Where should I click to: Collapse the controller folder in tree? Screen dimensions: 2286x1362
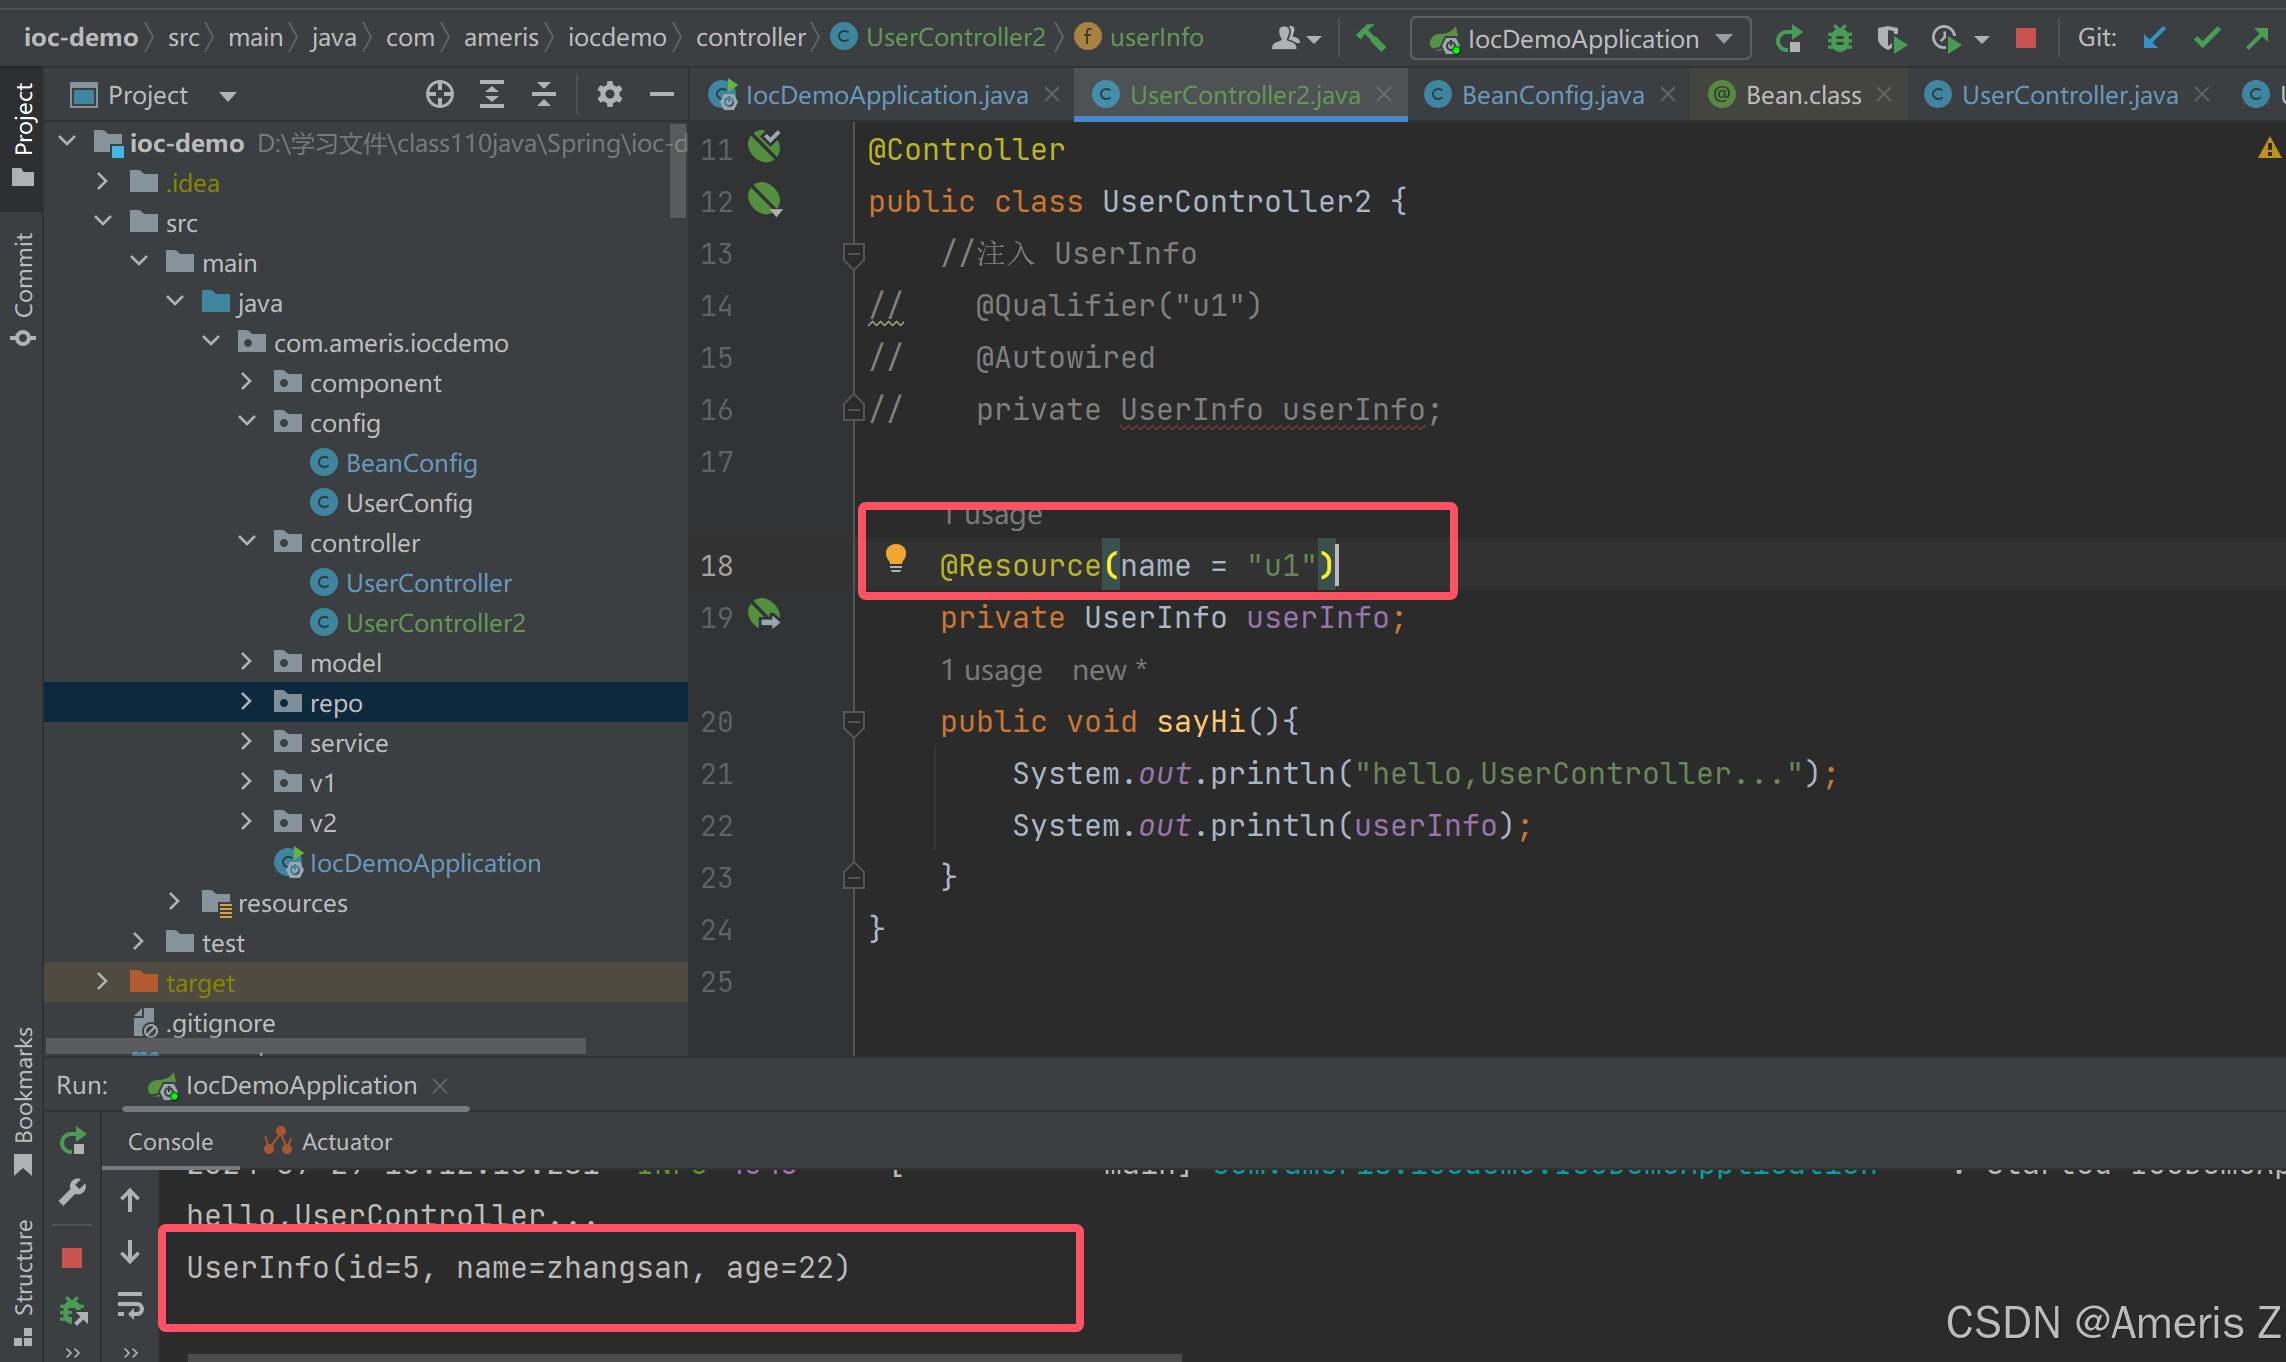[x=246, y=542]
